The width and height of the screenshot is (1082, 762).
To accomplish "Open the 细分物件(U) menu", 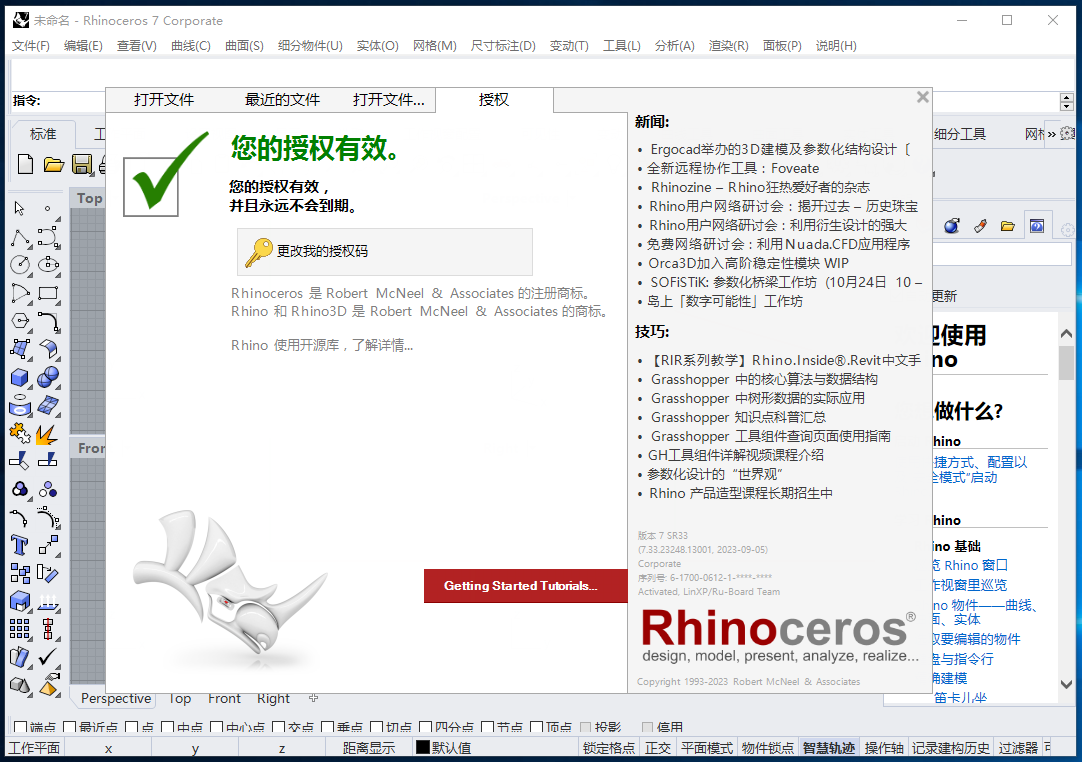I will click(310, 46).
